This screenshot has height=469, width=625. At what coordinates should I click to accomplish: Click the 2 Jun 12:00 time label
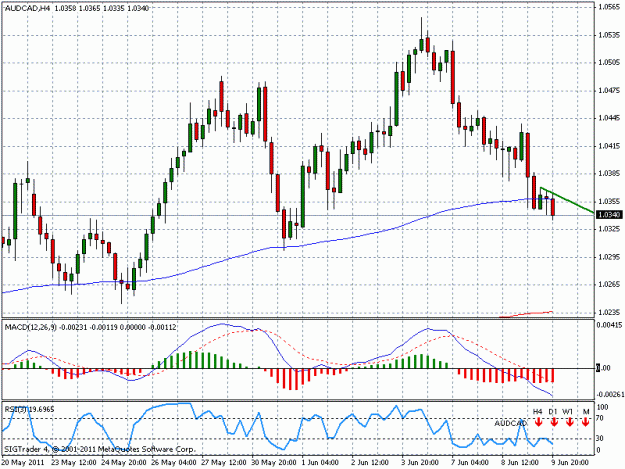coord(370,463)
